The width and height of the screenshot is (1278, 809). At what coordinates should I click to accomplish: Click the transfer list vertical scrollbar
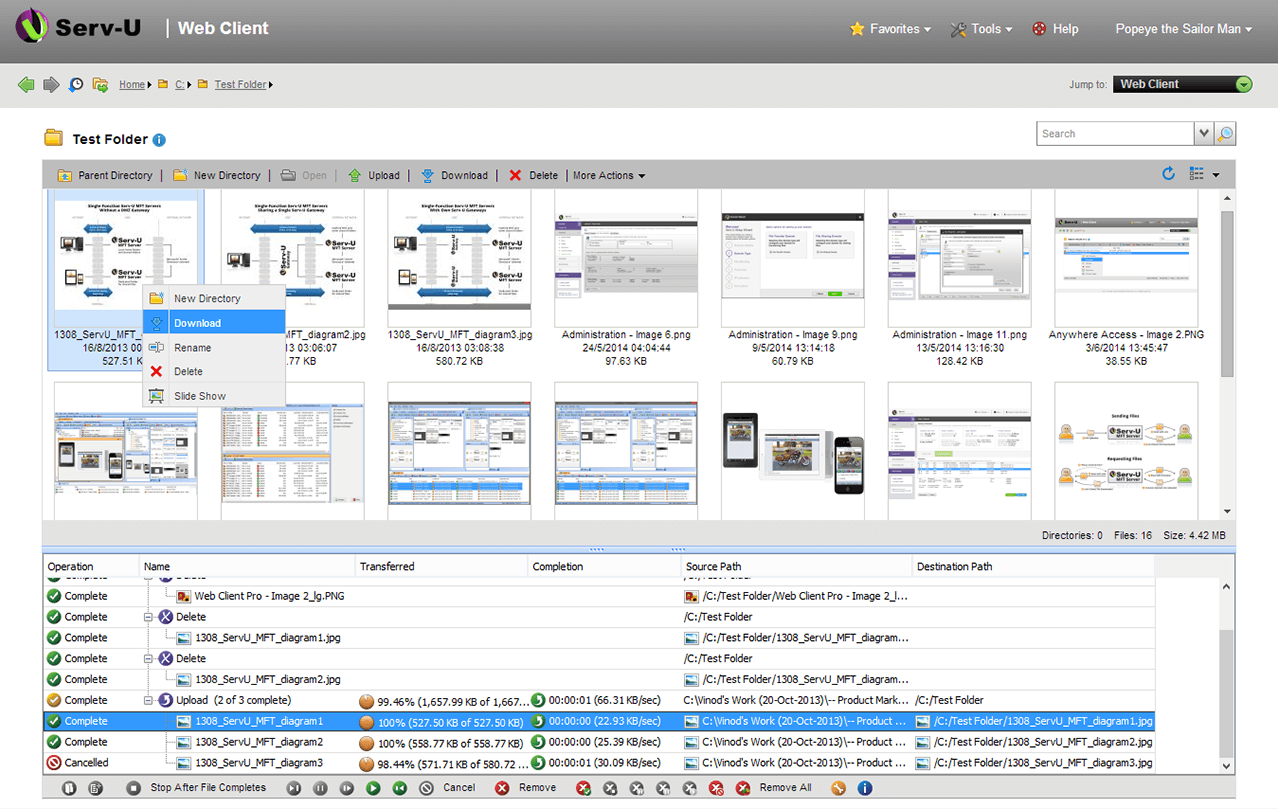click(1228, 675)
